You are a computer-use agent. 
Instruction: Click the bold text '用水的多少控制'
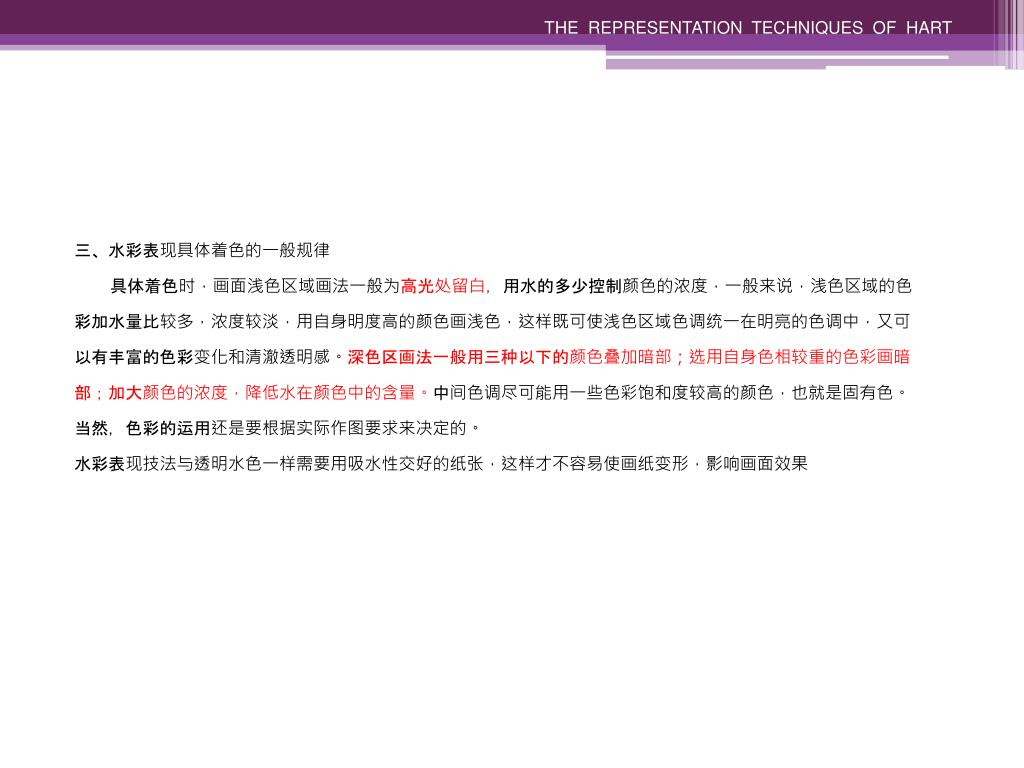pos(562,286)
